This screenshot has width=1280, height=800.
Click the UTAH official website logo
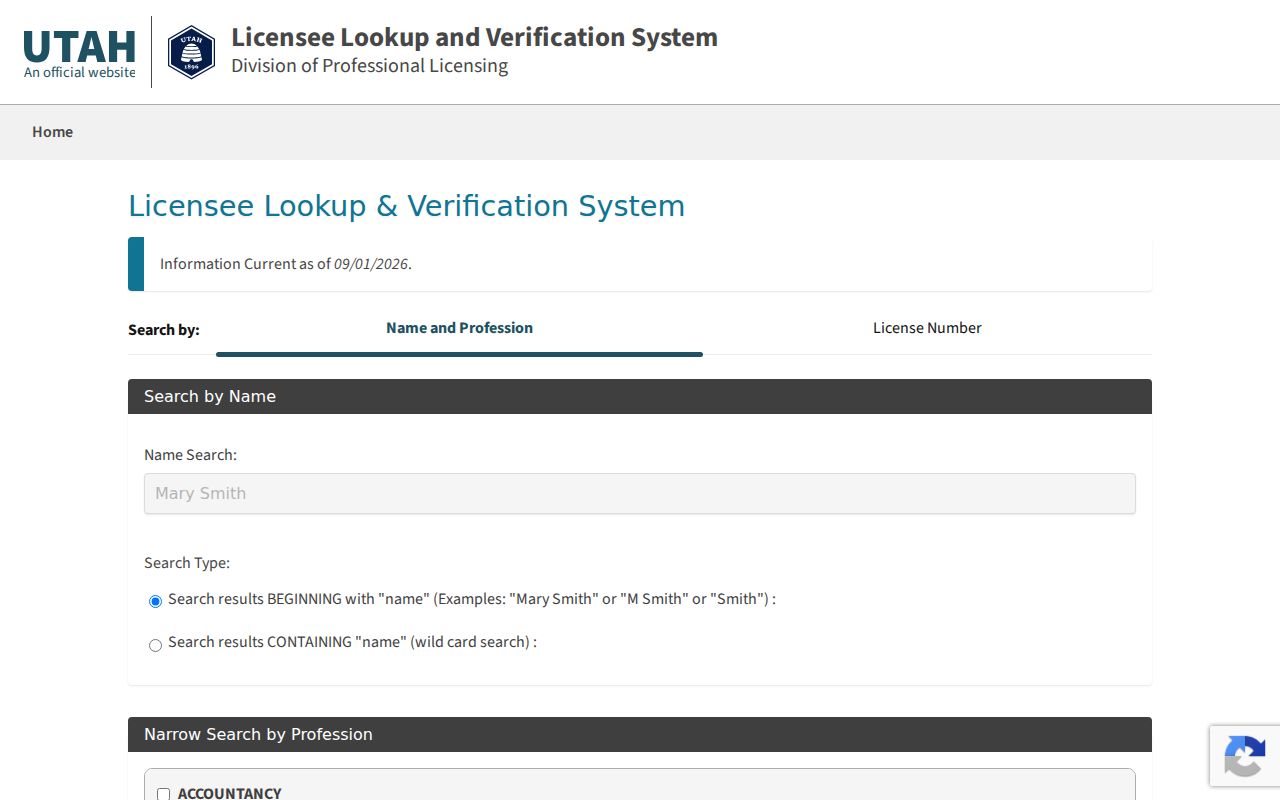tap(80, 53)
